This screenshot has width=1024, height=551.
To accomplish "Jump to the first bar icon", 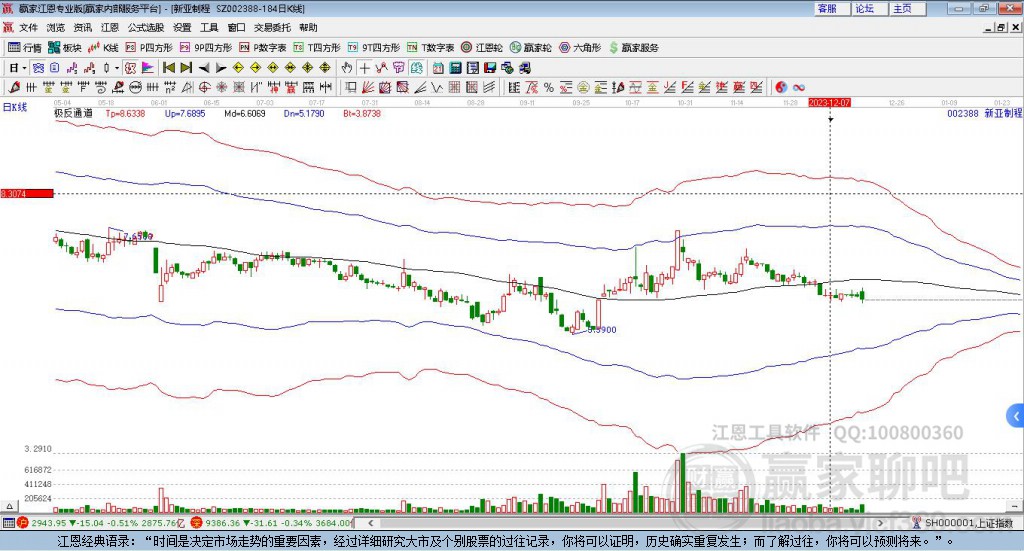I will tap(168, 68).
